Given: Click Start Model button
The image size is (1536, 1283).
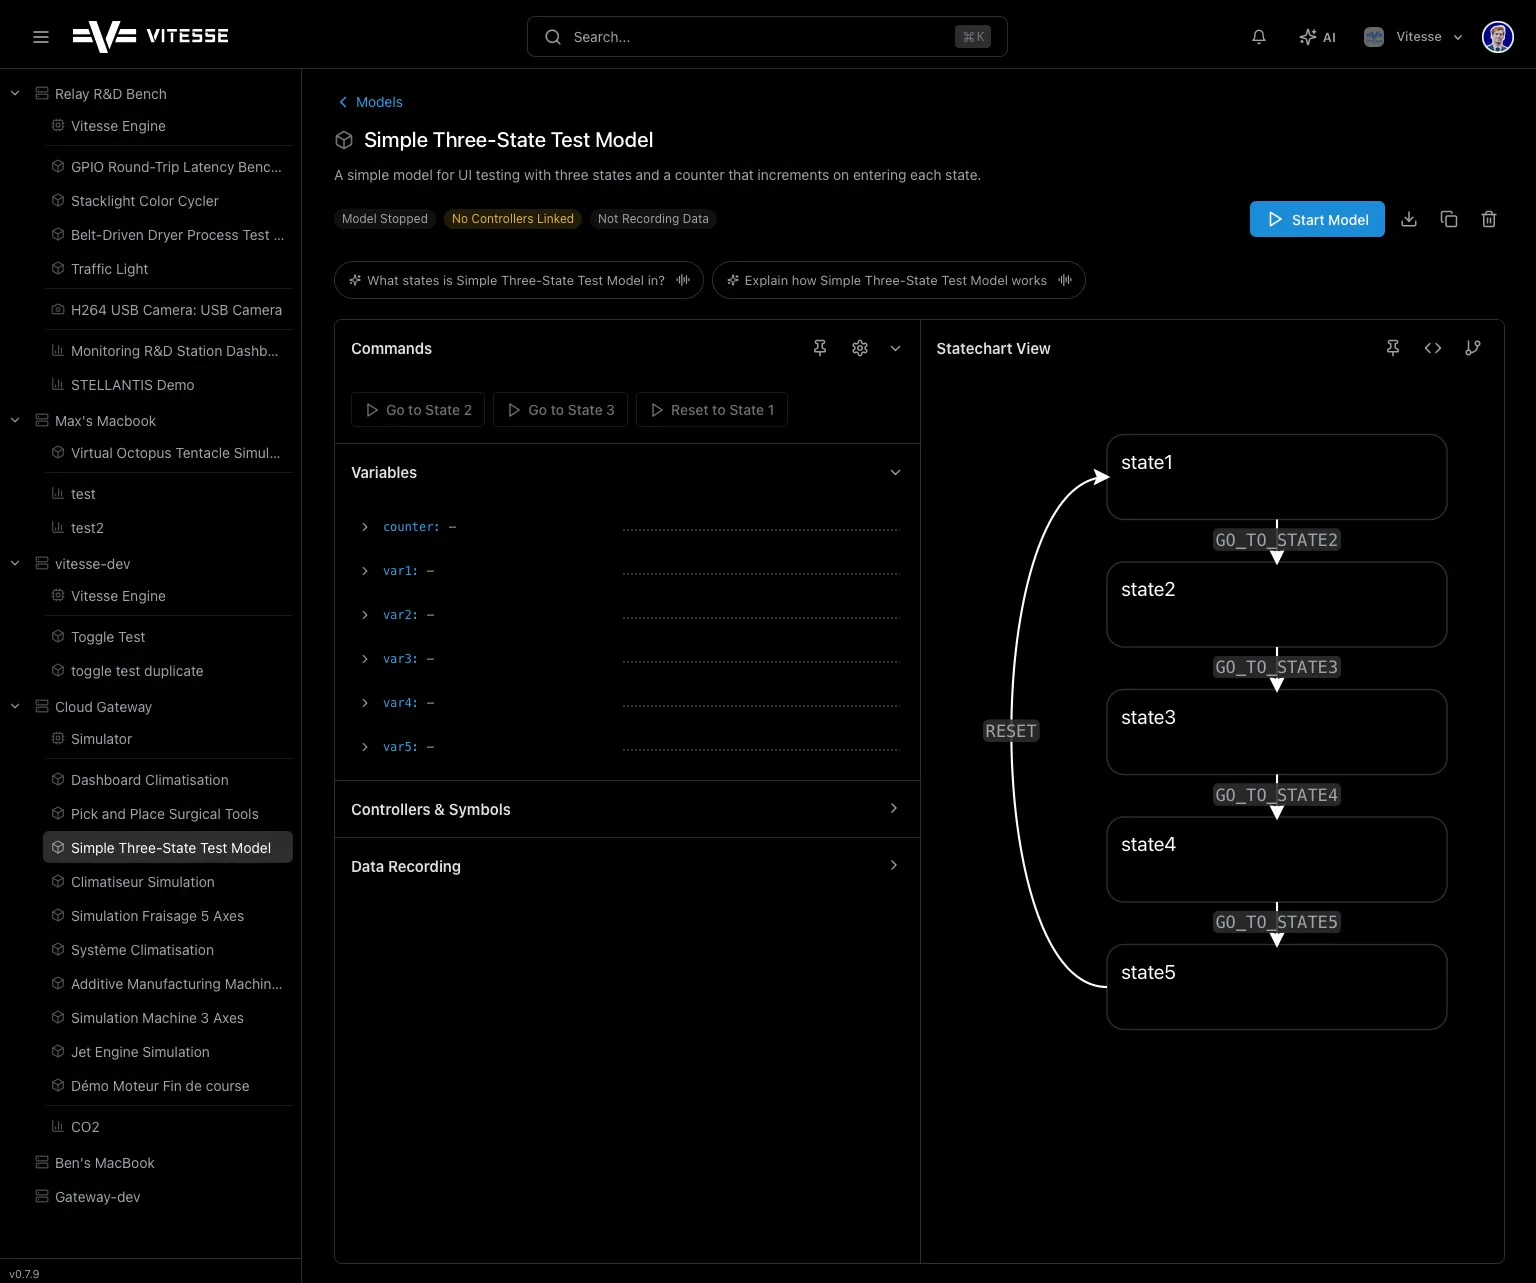Looking at the screenshot, I should [1317, 219].
